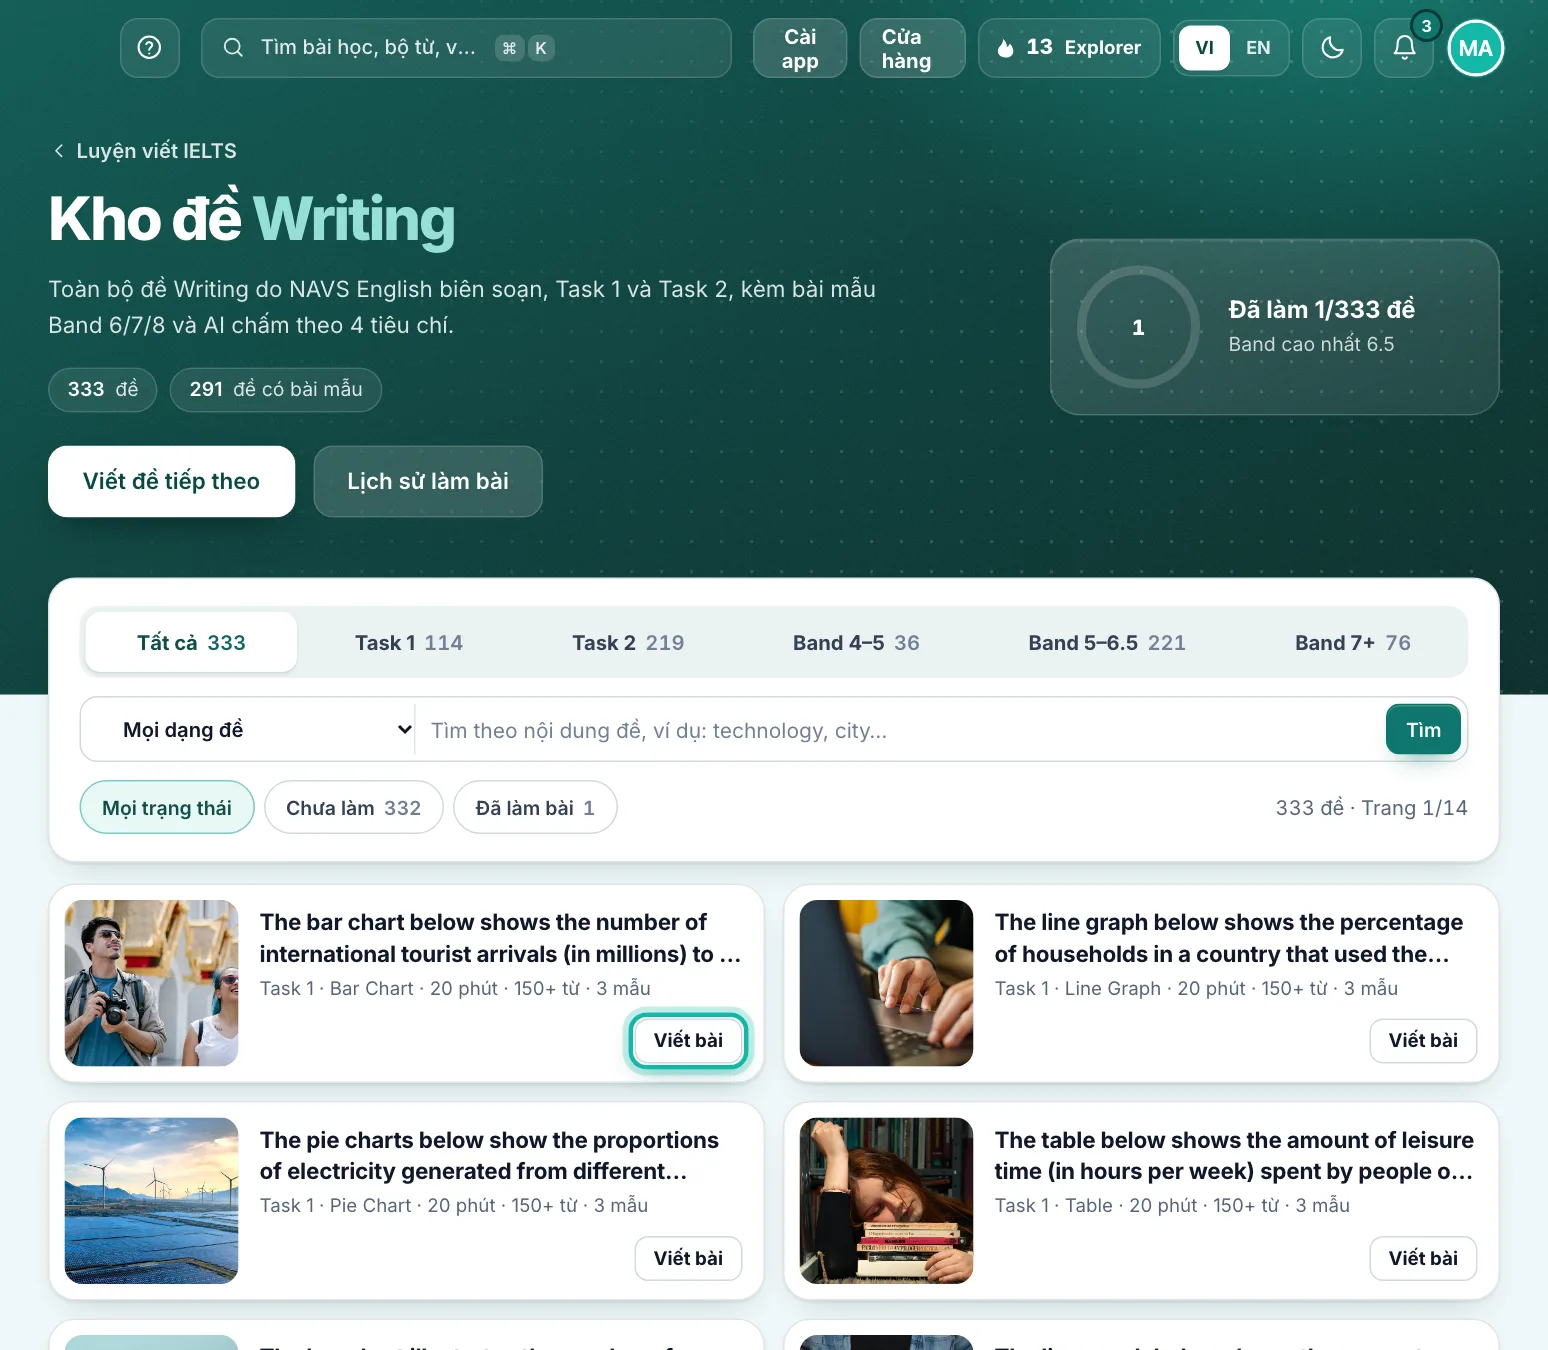Screen dimensions: 1548x1350
Task: Click the flame streak icon
Action: click(1006, 48)
